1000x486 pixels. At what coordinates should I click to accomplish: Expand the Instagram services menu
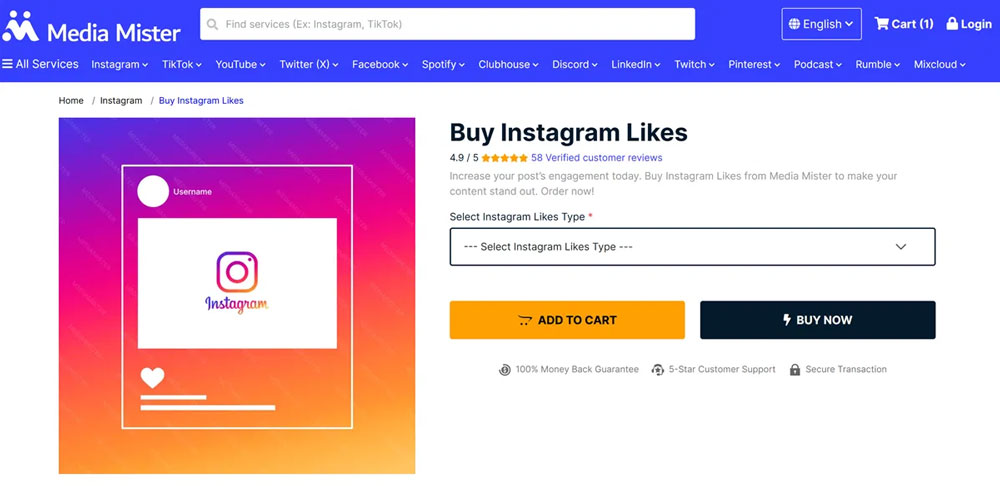click(x=119, y=64)
